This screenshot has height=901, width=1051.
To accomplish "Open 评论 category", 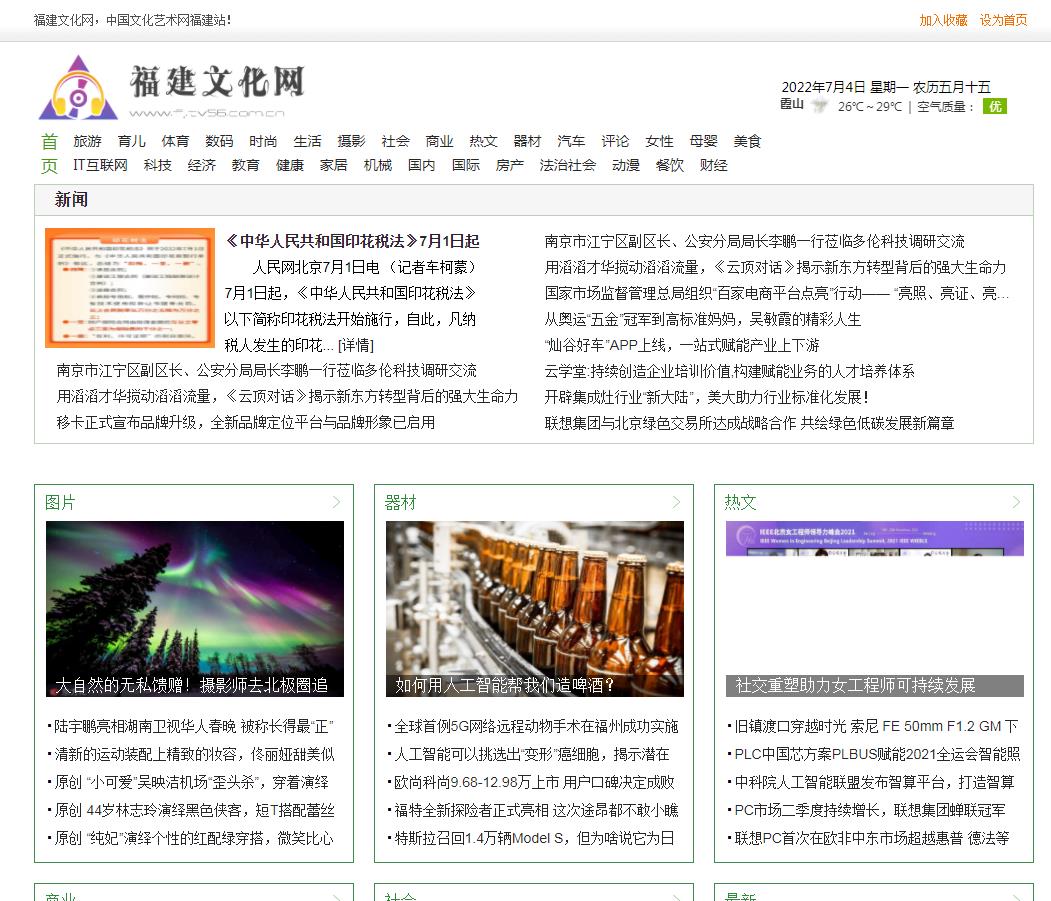I will click(x=615, y=141).
